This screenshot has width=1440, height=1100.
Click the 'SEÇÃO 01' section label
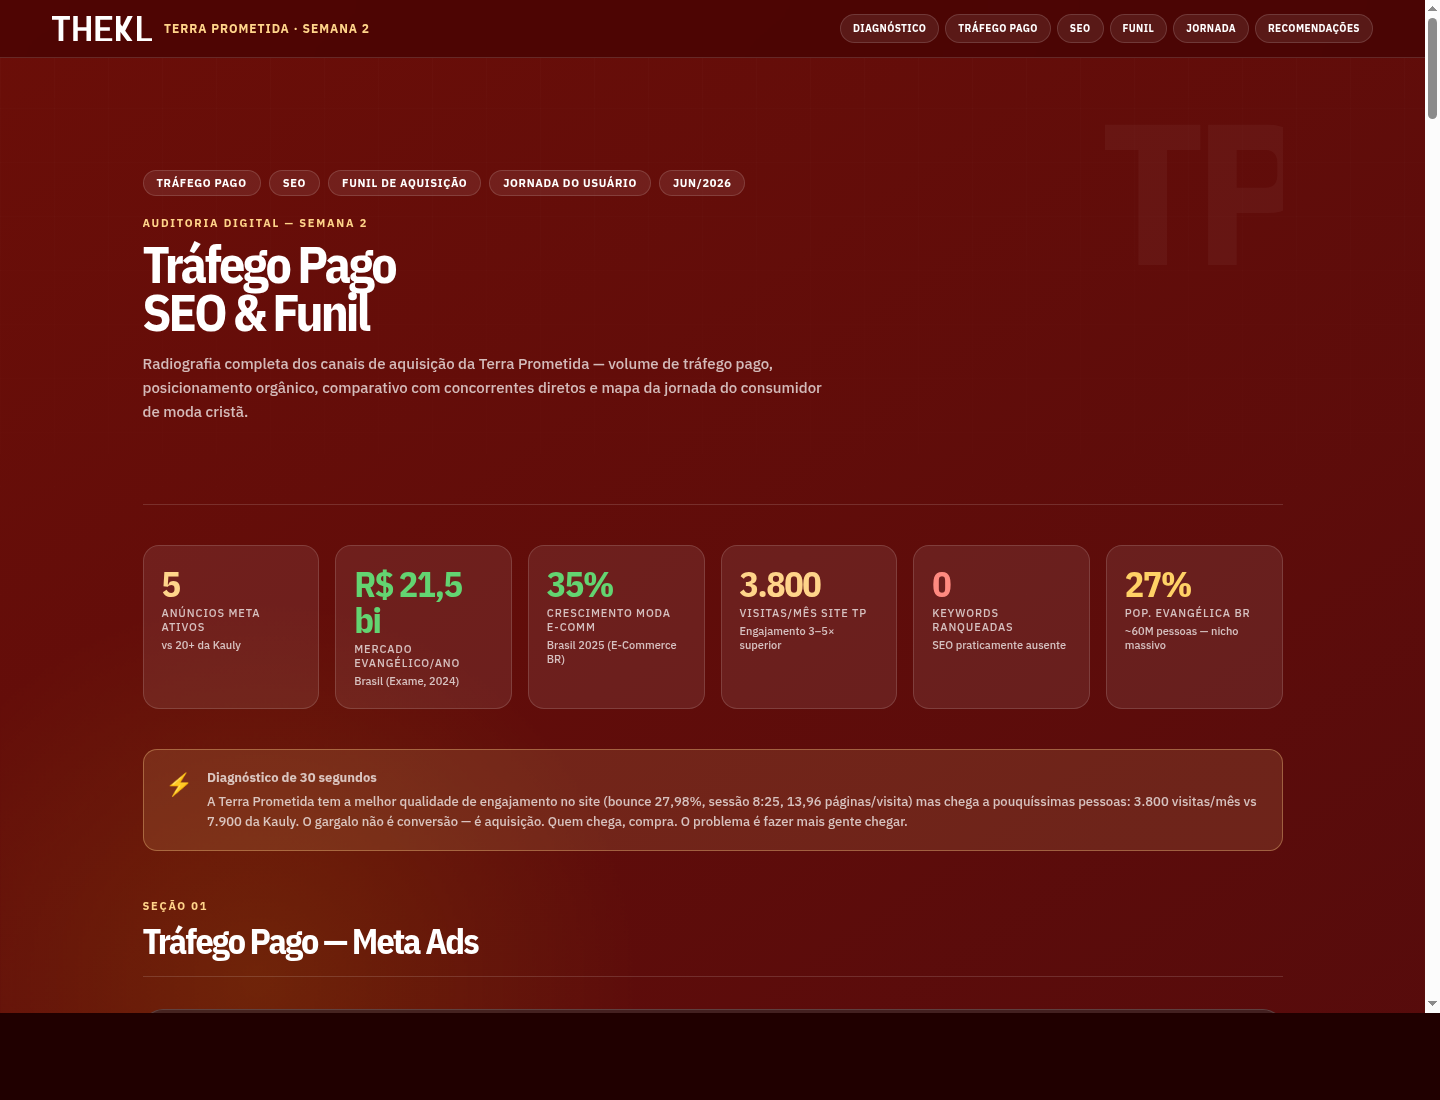click(175, 906)
